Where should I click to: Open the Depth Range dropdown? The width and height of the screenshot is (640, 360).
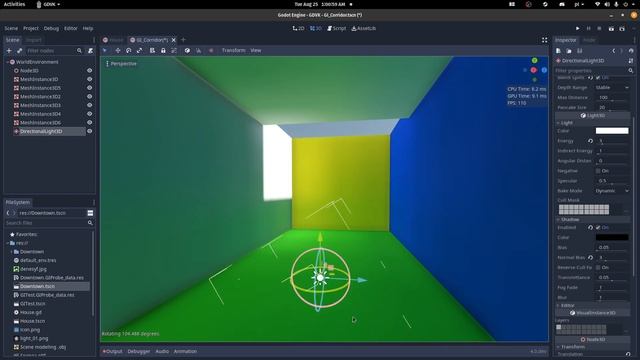click(x=611, y=87)
